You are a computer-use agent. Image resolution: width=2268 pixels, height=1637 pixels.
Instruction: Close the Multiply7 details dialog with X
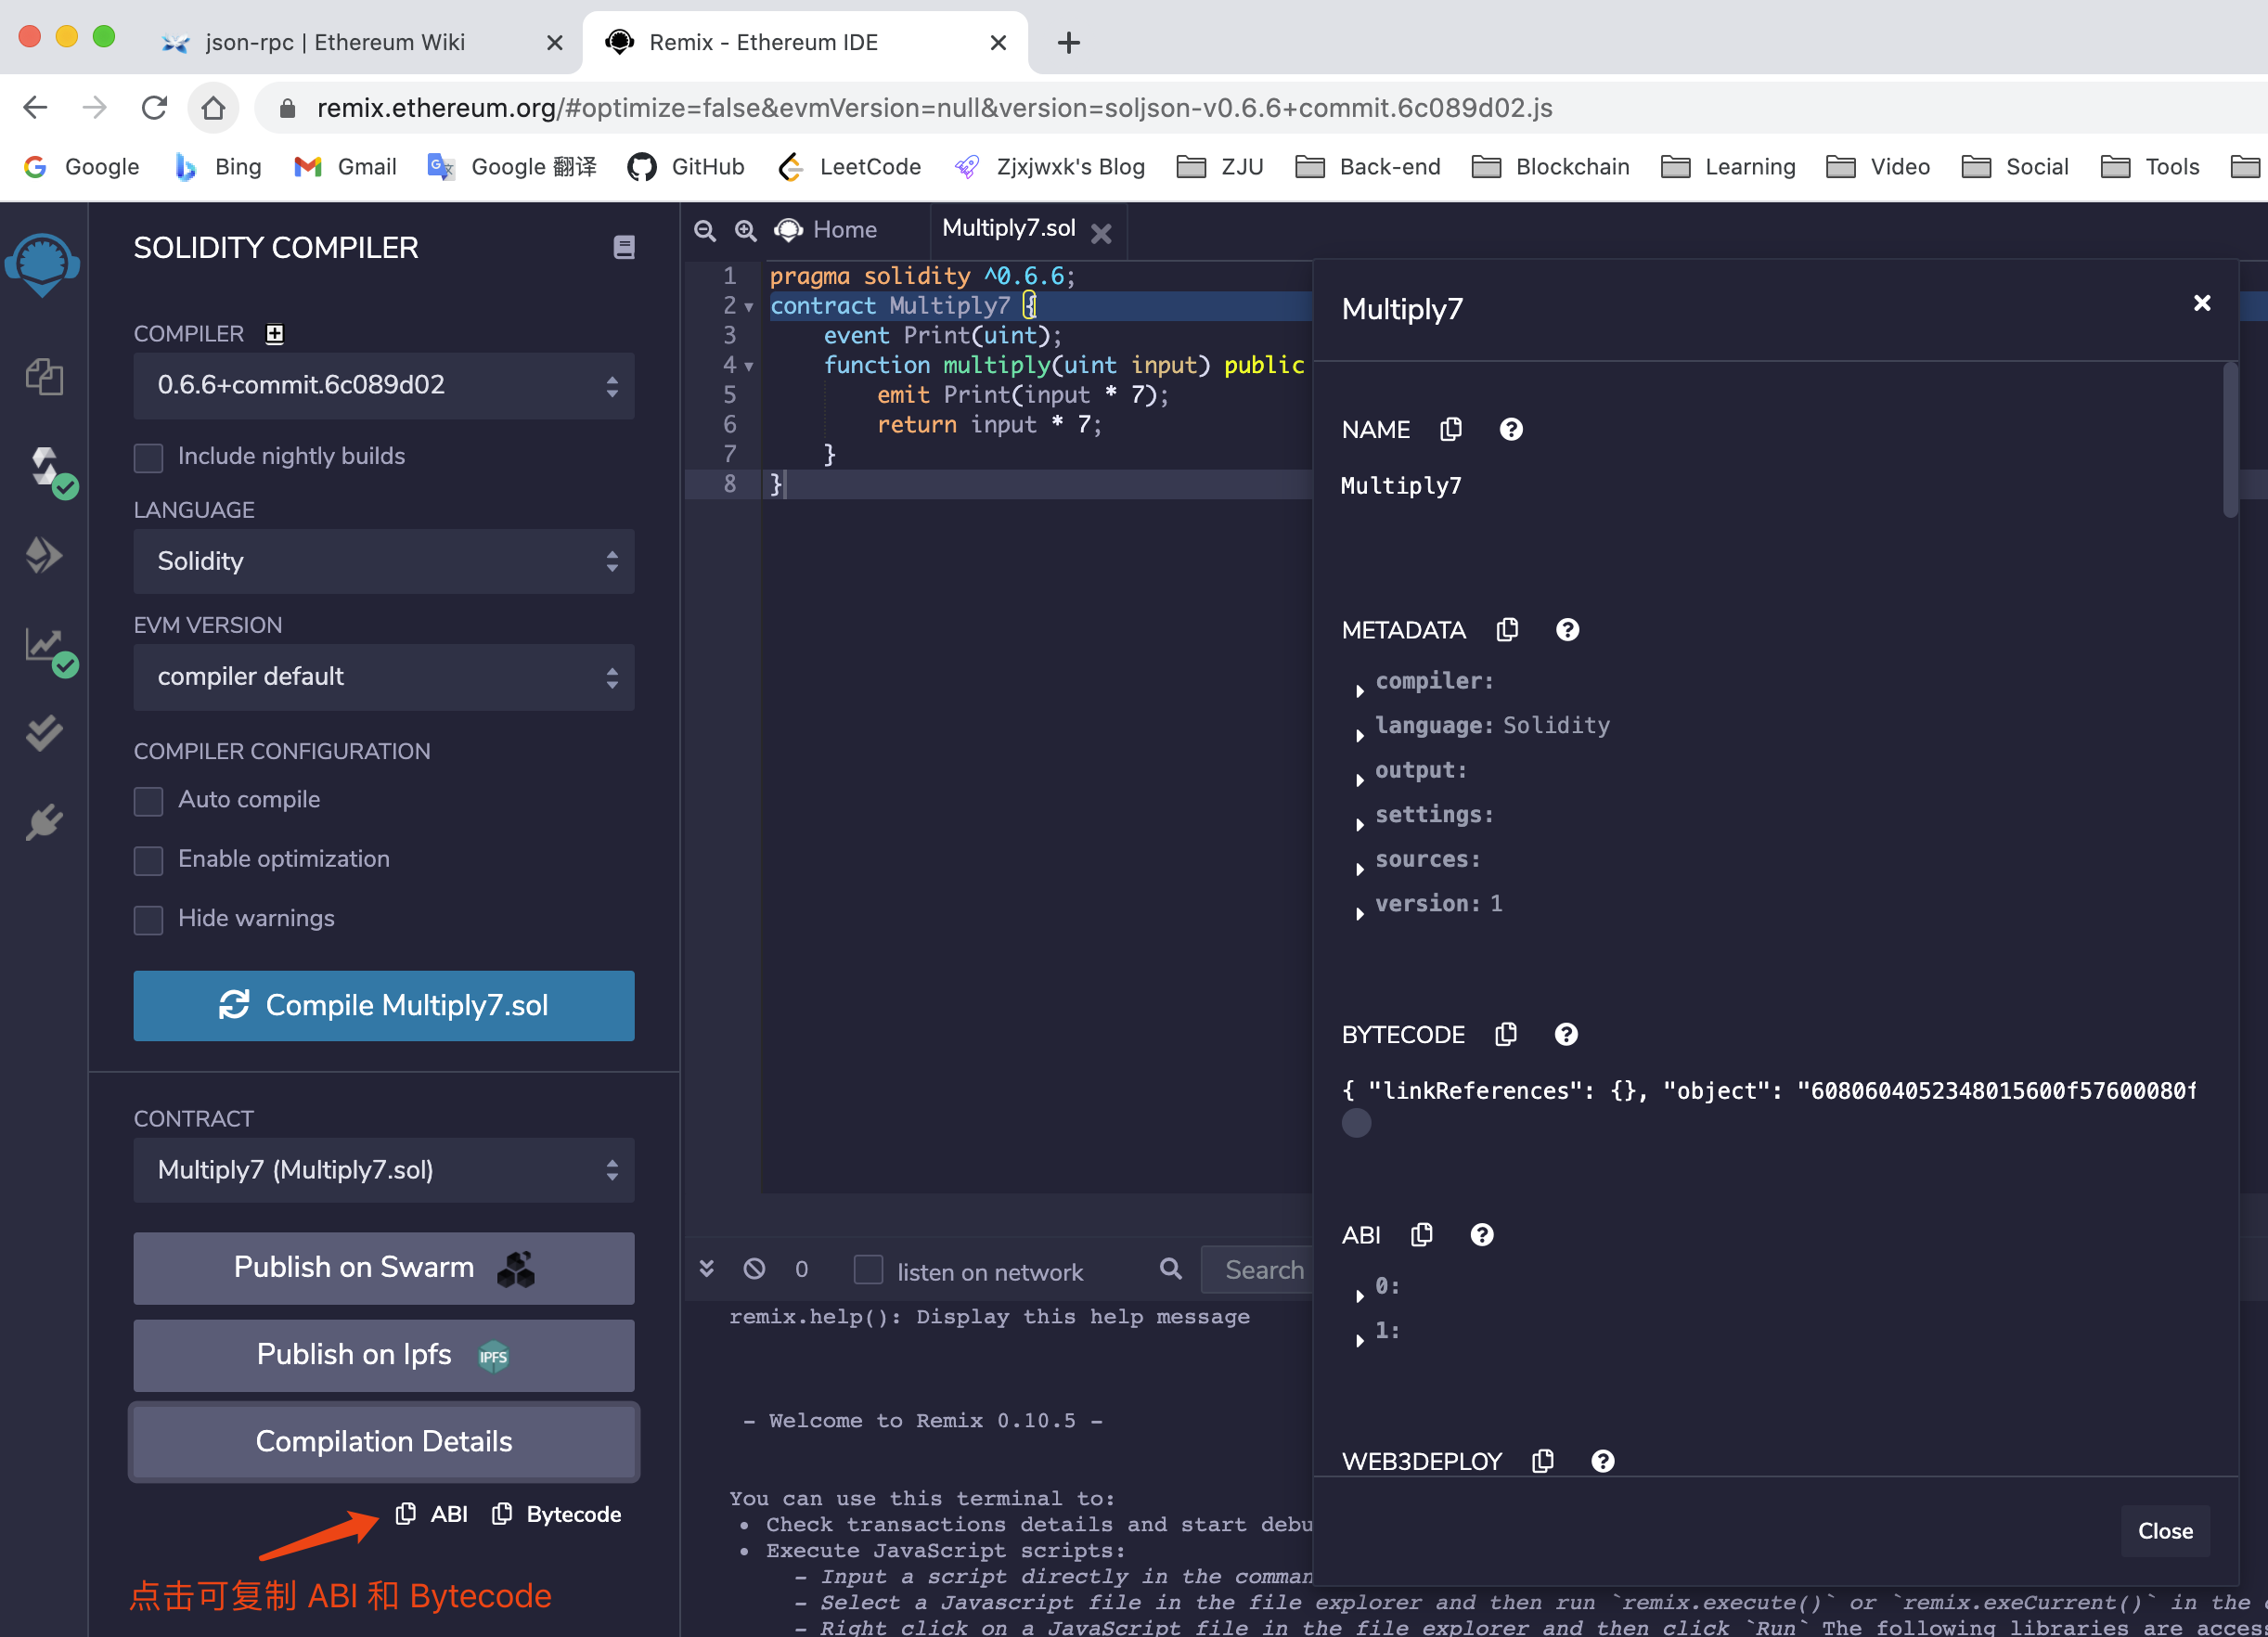click(x=2202, y=303)
